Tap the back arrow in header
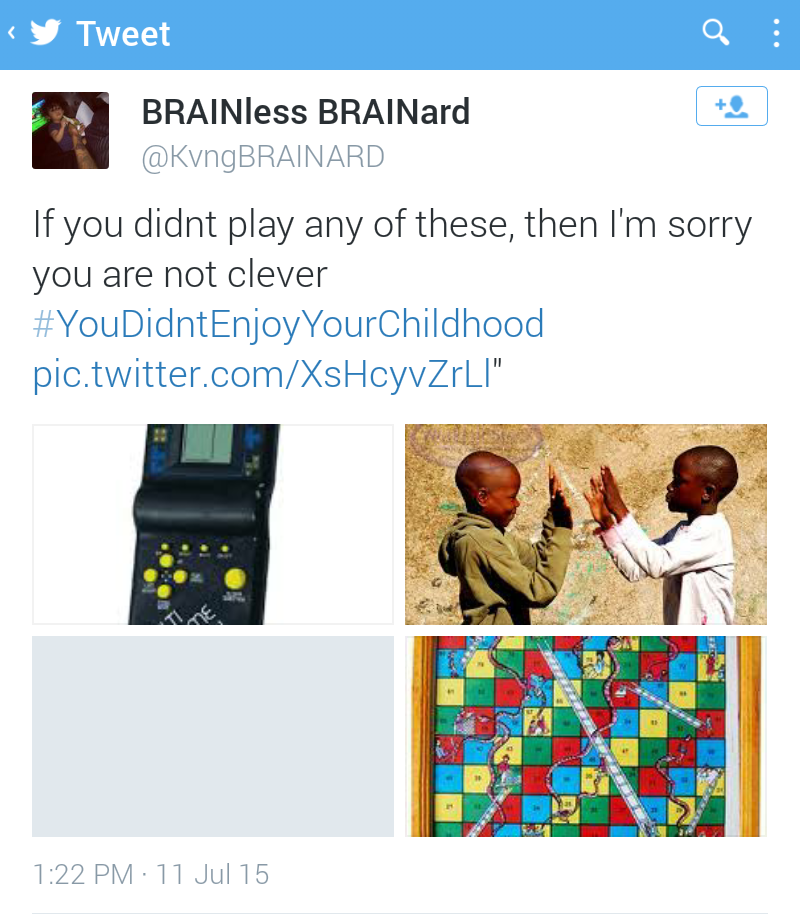 pos(11,33)
